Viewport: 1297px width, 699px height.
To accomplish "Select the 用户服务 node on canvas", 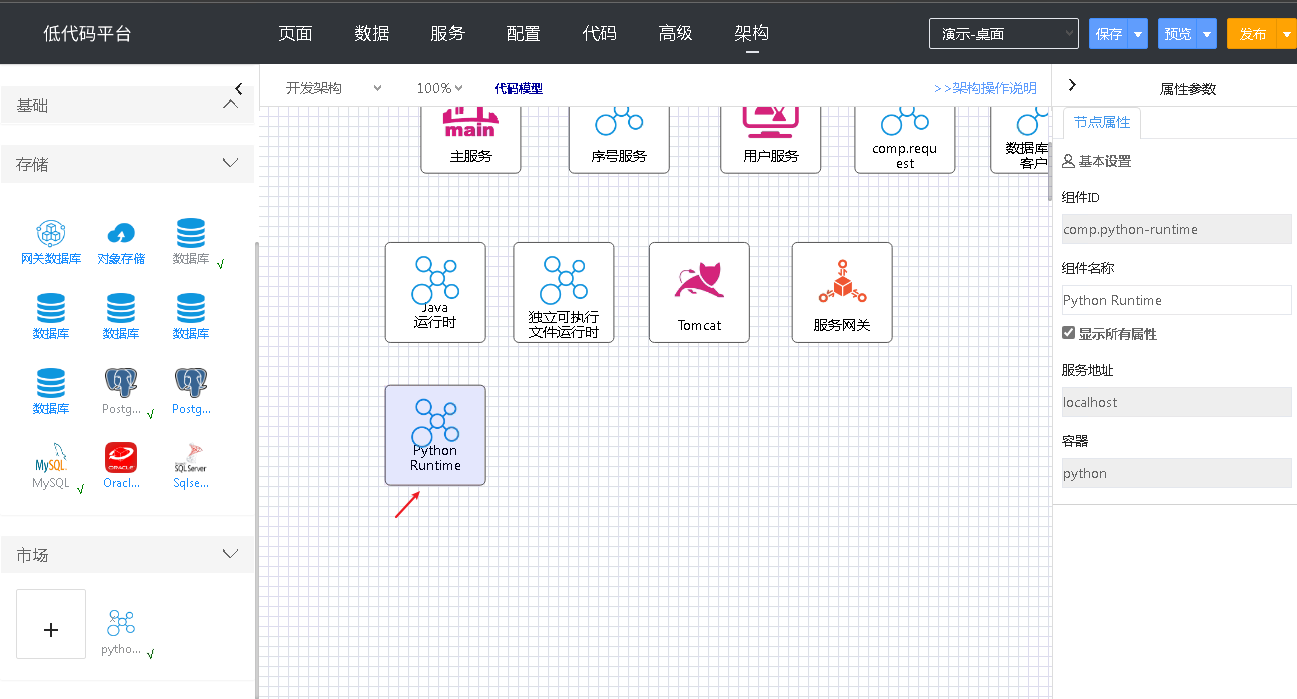I will pos(771,140).
